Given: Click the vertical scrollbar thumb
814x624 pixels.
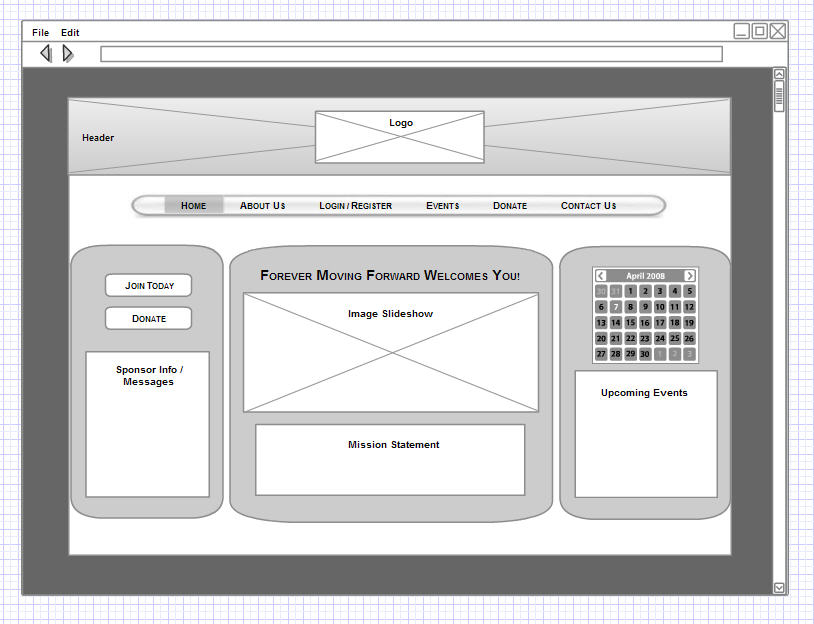Looking at the screenshot, I should 779,96.
